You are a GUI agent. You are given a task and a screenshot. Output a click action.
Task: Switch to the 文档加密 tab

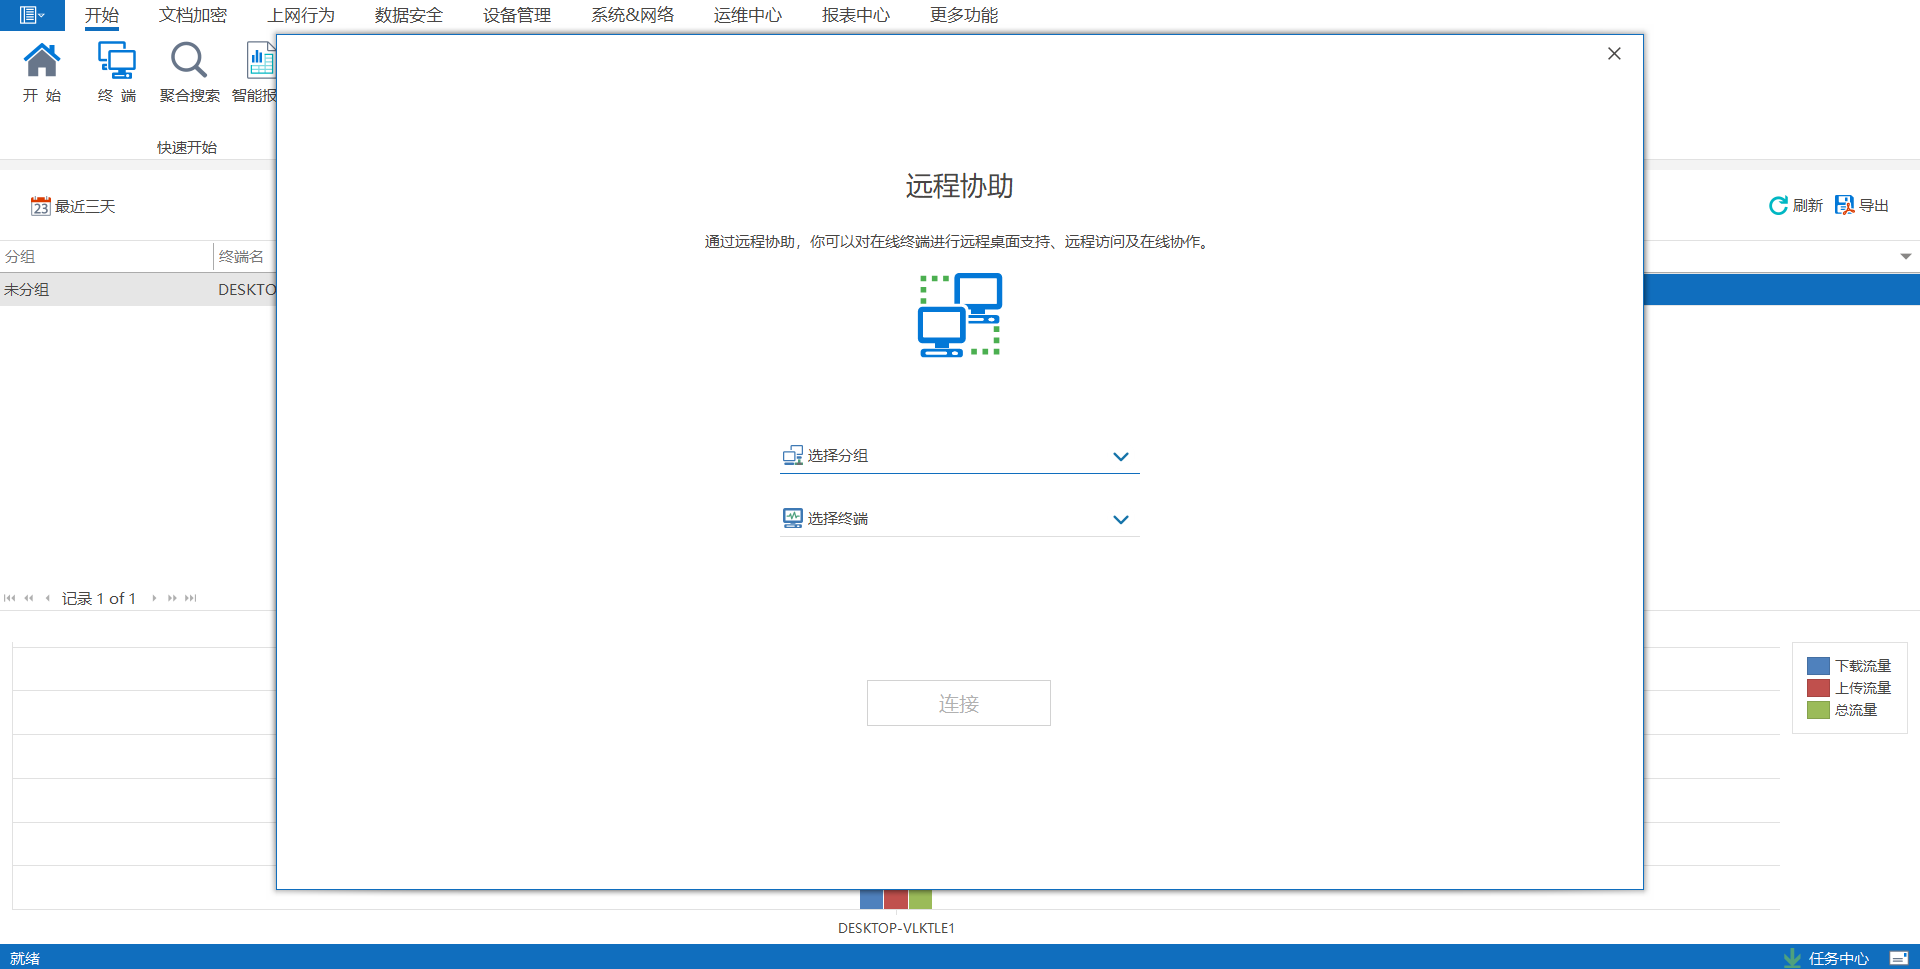[x=193, y=15]
